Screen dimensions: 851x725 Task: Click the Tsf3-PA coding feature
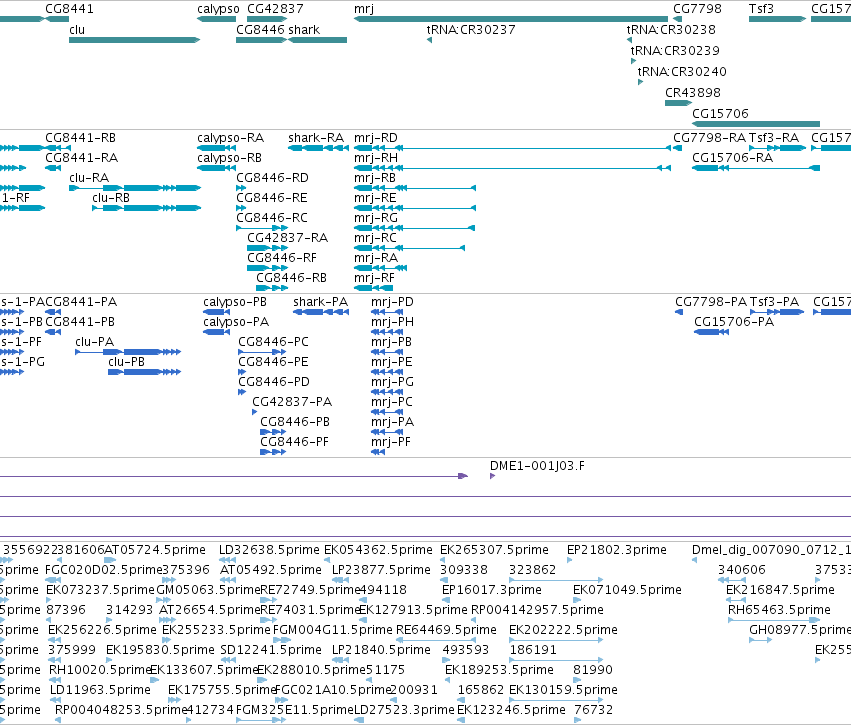777,312
